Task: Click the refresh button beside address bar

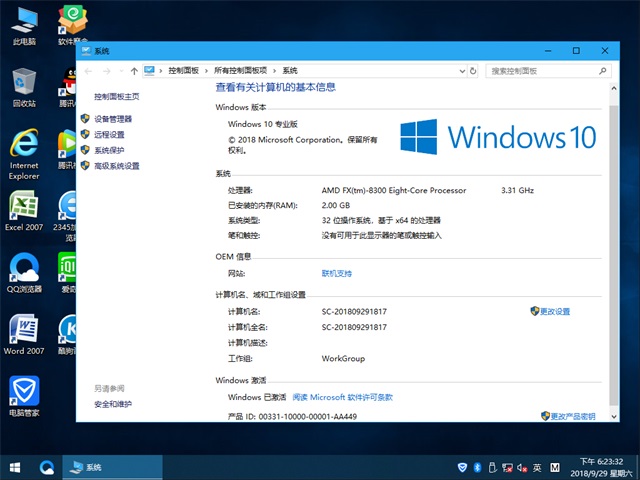Action: 474,71
